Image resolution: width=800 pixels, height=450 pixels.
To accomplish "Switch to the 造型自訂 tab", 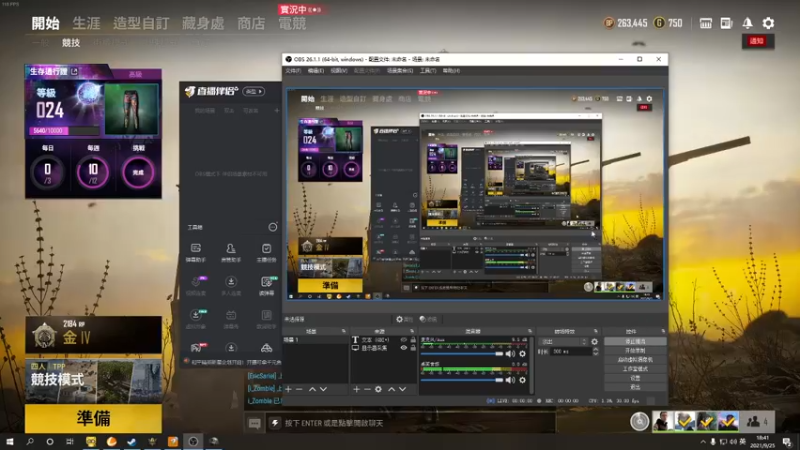I will point(141,23).
